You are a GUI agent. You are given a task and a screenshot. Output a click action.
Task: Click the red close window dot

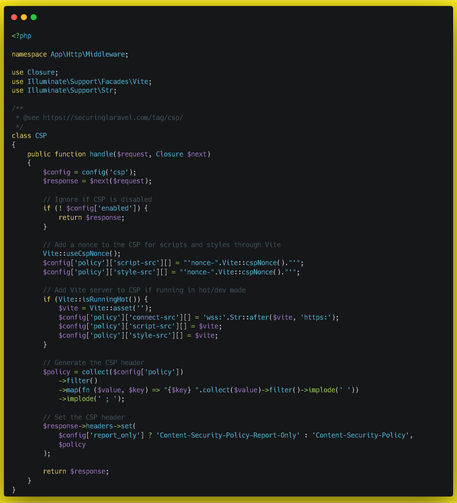[x=14, y=17]
